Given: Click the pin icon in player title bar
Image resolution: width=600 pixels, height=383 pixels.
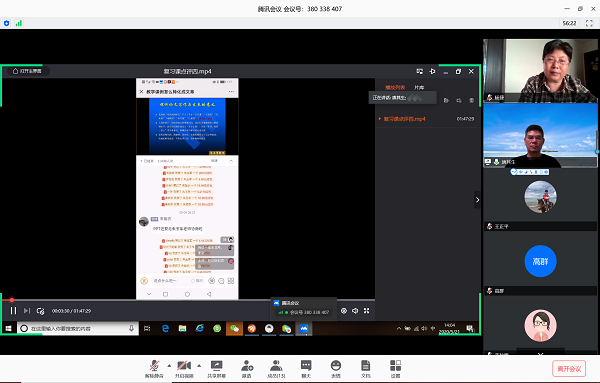Looking at the screenshot, I should tap(432, 71).
